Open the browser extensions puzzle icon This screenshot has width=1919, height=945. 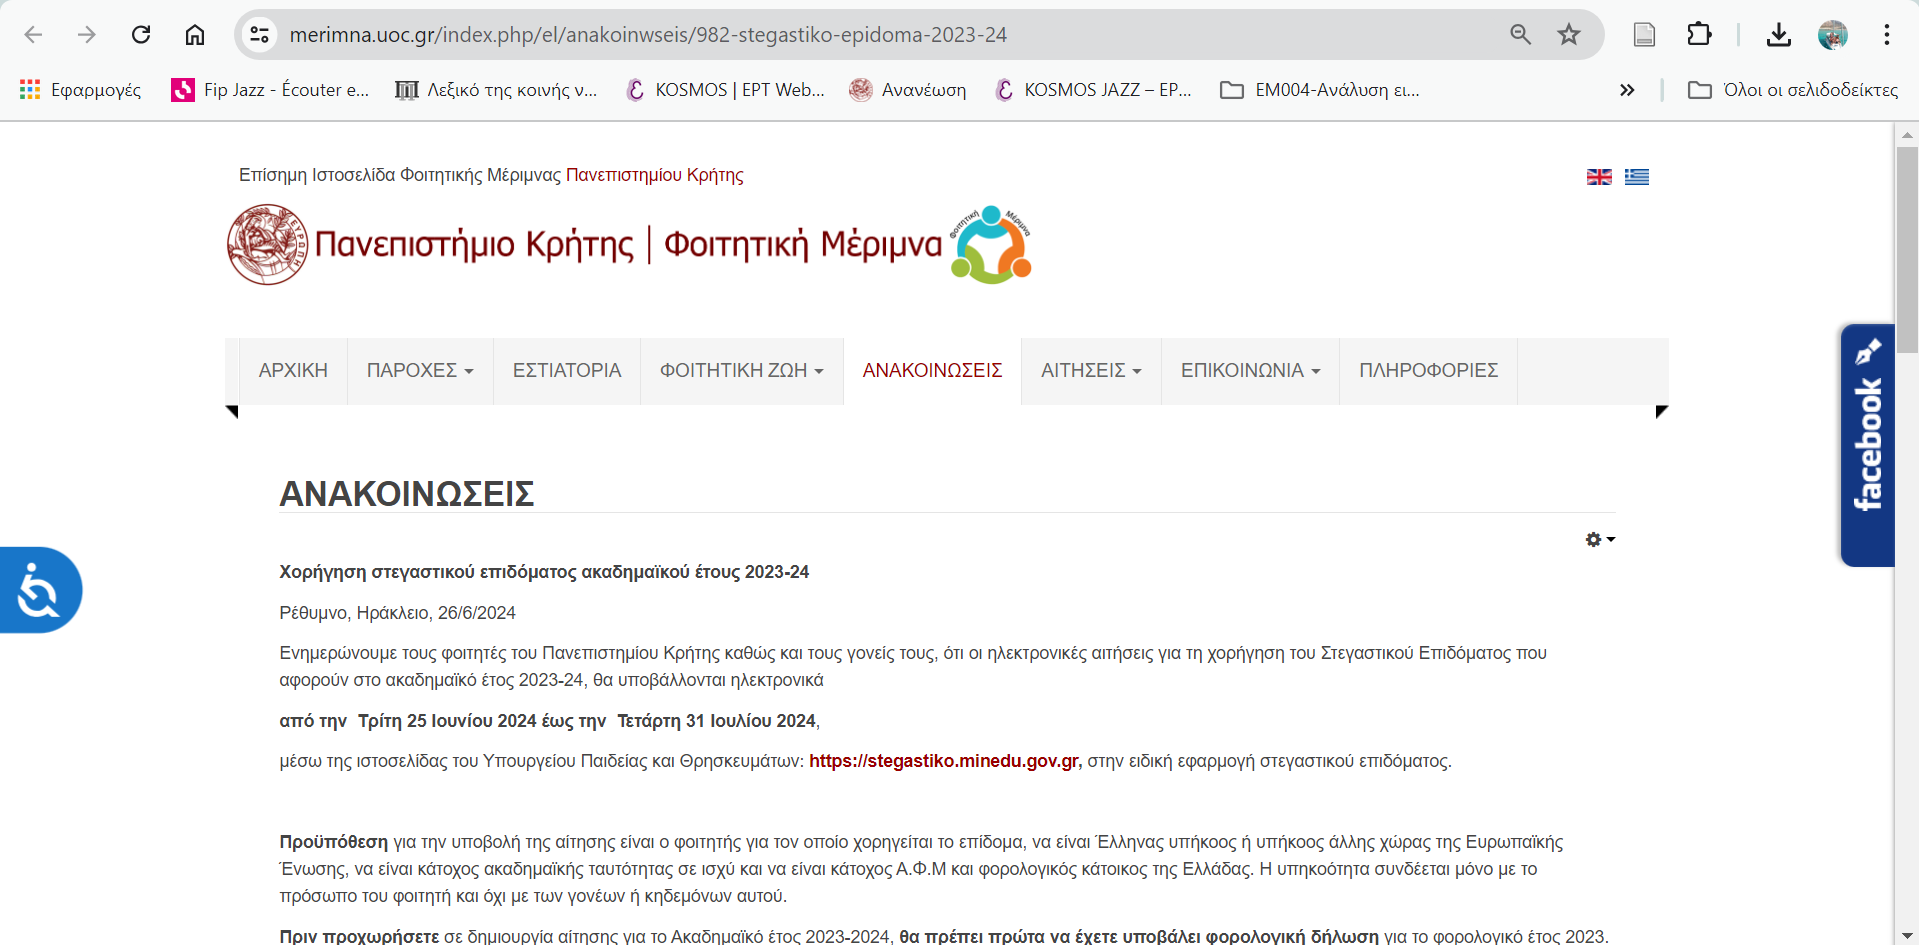[x=1699, y=35]
